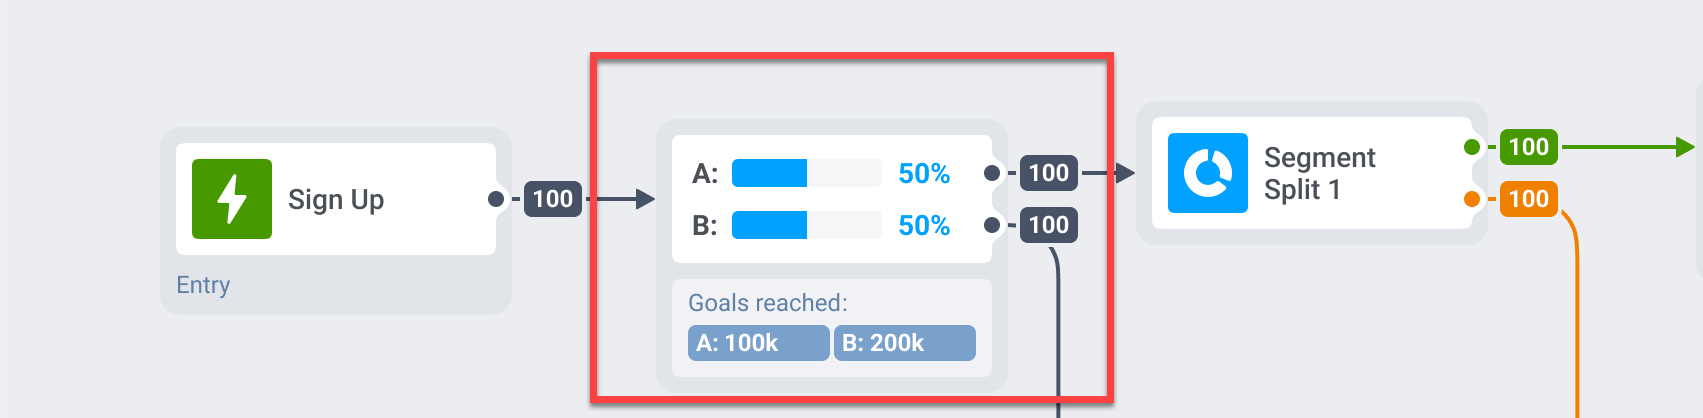Viewport: 1703px width, 418px height.
Task: Select the Sign Up node label
Action: coord(336,200)
